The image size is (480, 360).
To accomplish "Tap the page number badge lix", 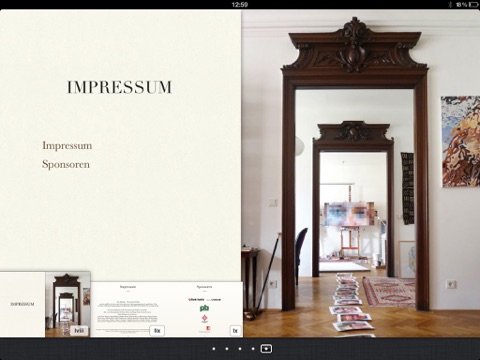I will click(x=157, y=331).
